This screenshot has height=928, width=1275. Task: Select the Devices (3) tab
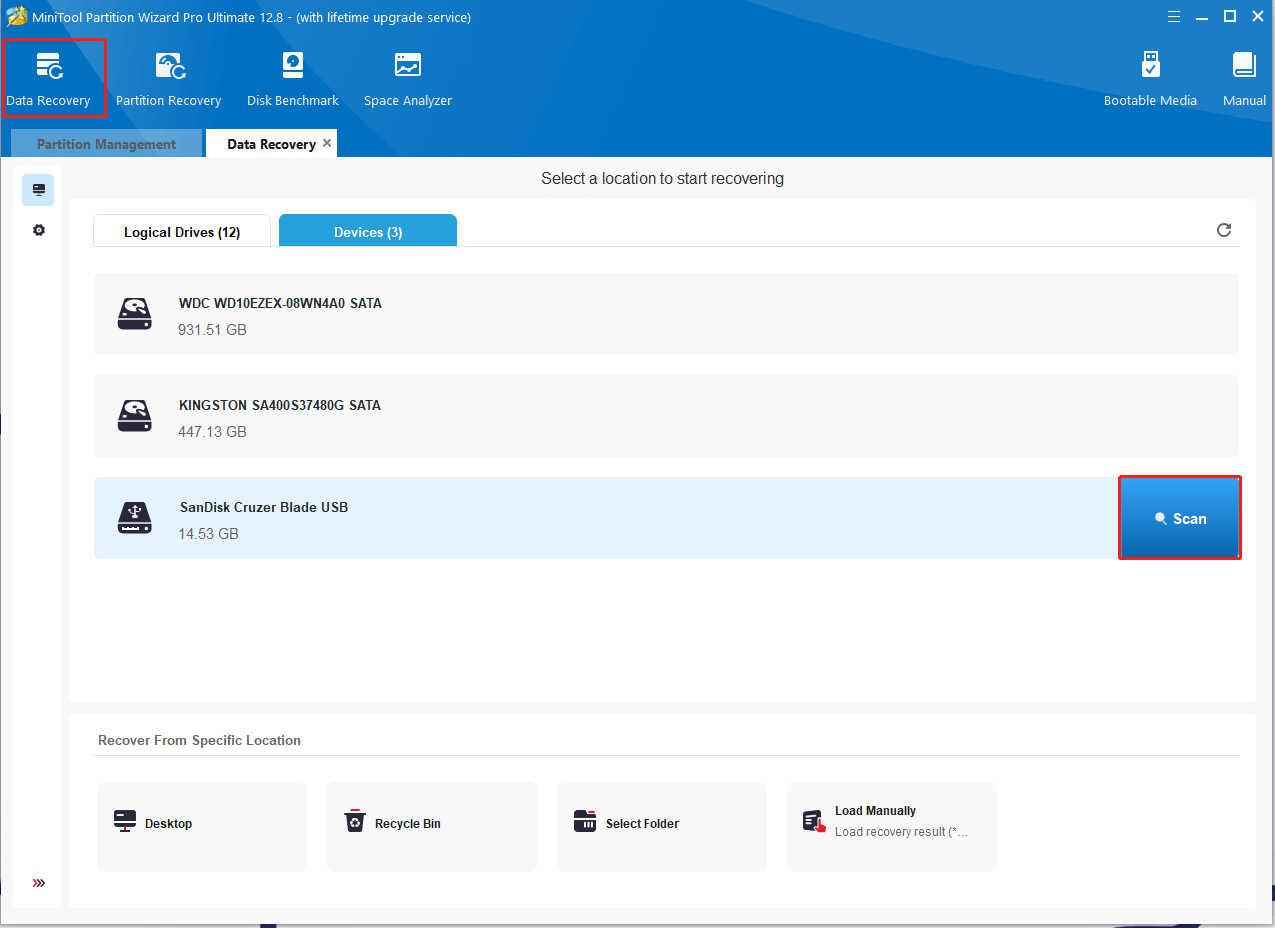(x=368, y=232)
